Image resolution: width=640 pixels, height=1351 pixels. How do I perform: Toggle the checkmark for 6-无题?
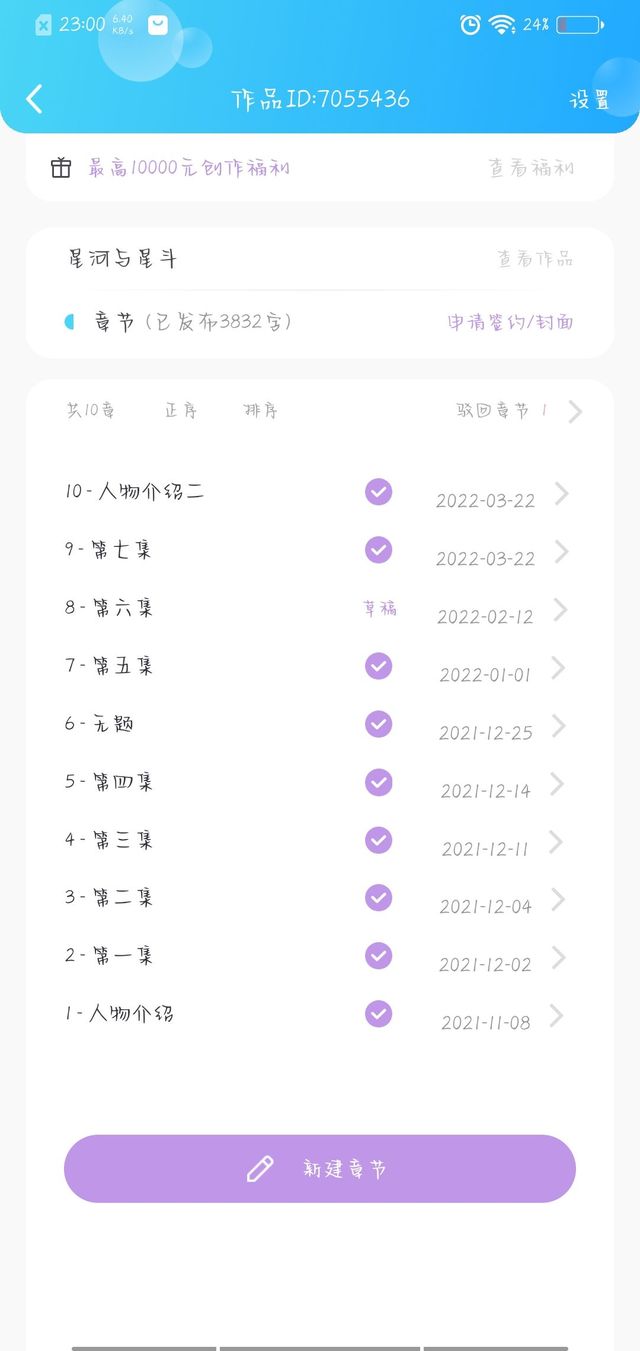pos(378,724)
